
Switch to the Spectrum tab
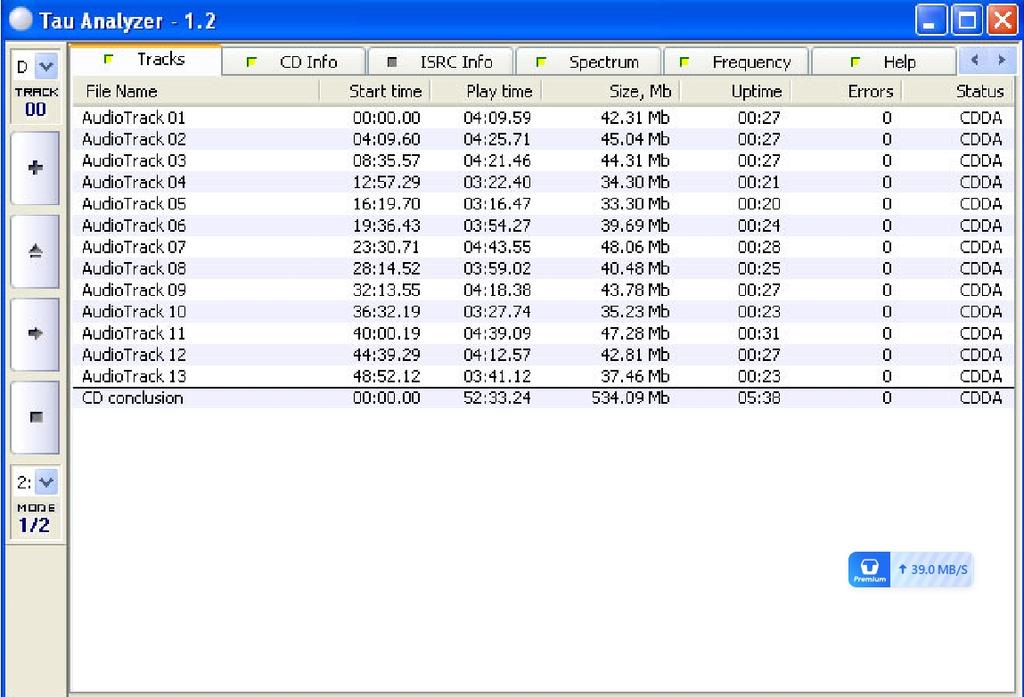click(x=588, y=62)
